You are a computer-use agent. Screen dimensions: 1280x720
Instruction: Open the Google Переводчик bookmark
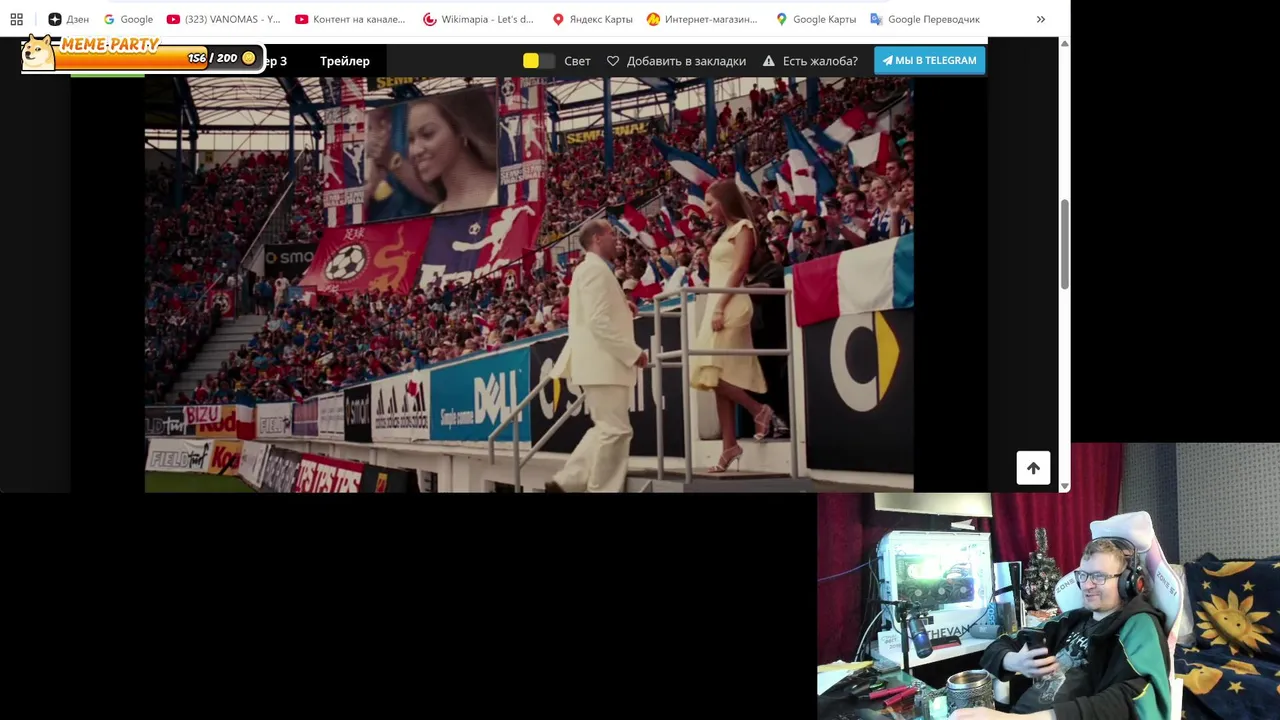click(925, 19)
